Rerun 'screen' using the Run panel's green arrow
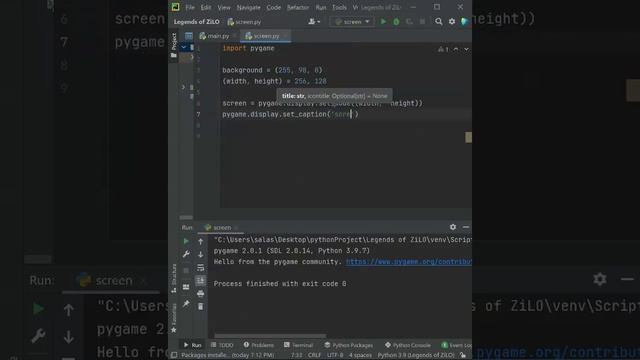Image resolution: width=640 pixels, height=360 pixels. 186,241
